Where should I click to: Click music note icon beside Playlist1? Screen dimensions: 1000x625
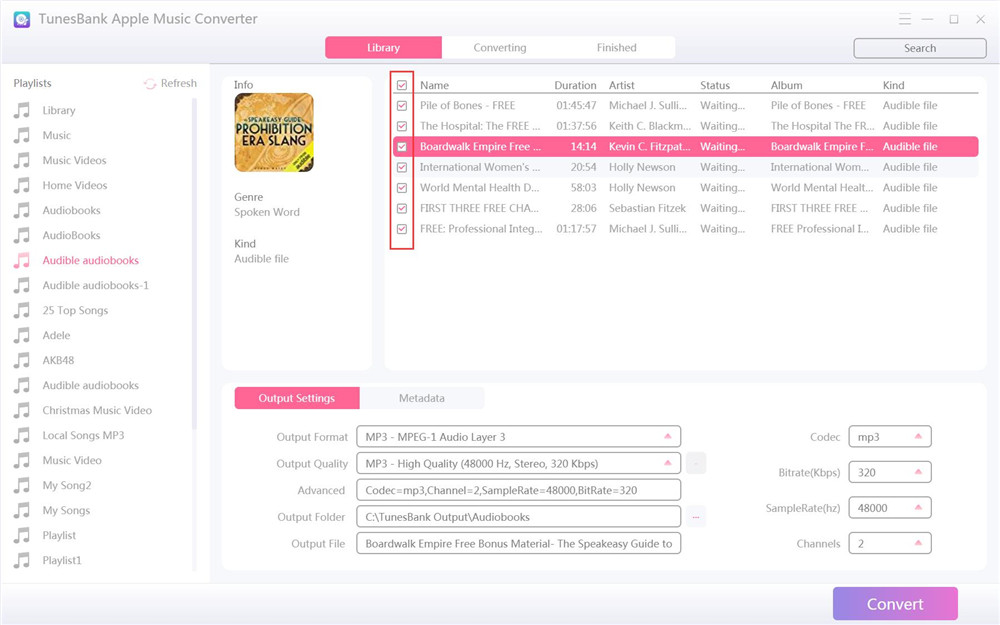22,561
